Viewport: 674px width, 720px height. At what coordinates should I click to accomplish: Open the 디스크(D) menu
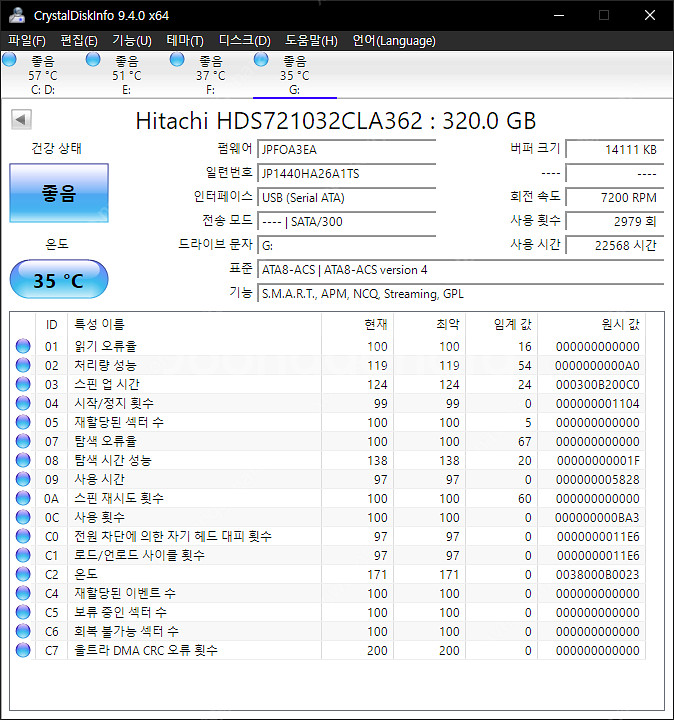click(245, 41)
